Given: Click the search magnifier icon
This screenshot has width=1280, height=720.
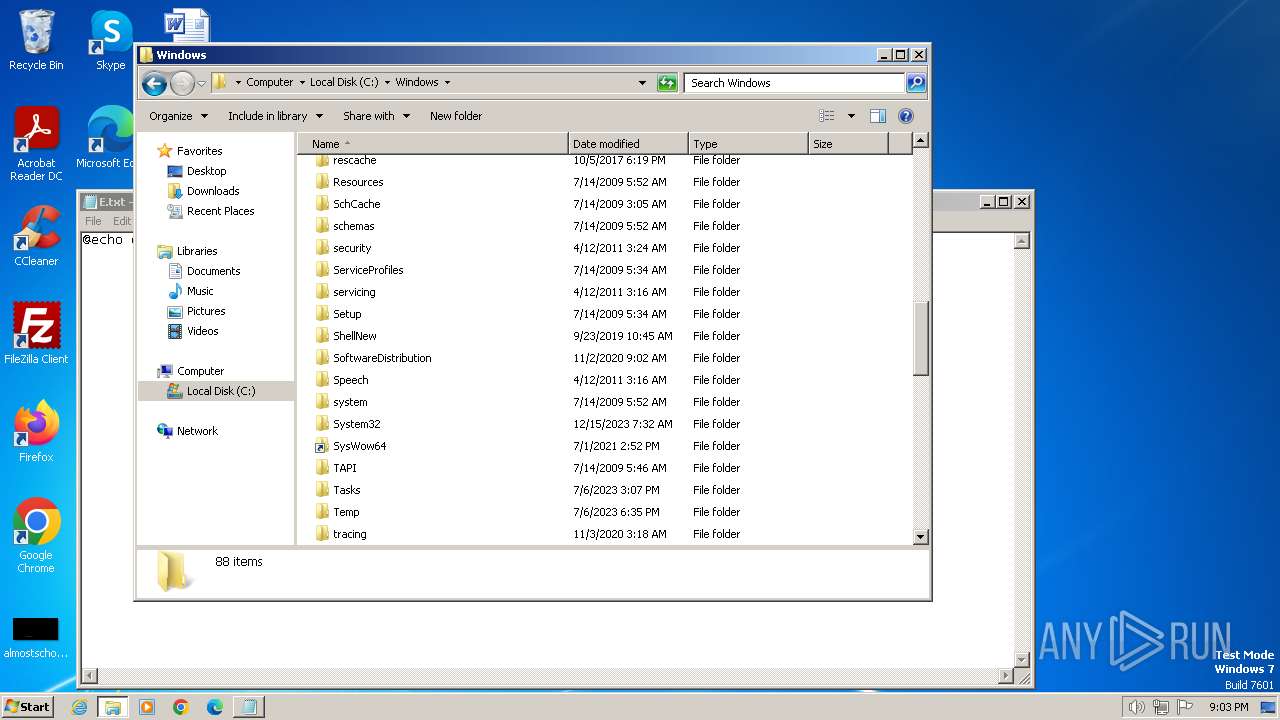Looking at the screenshot, I should tap(915, 83).
